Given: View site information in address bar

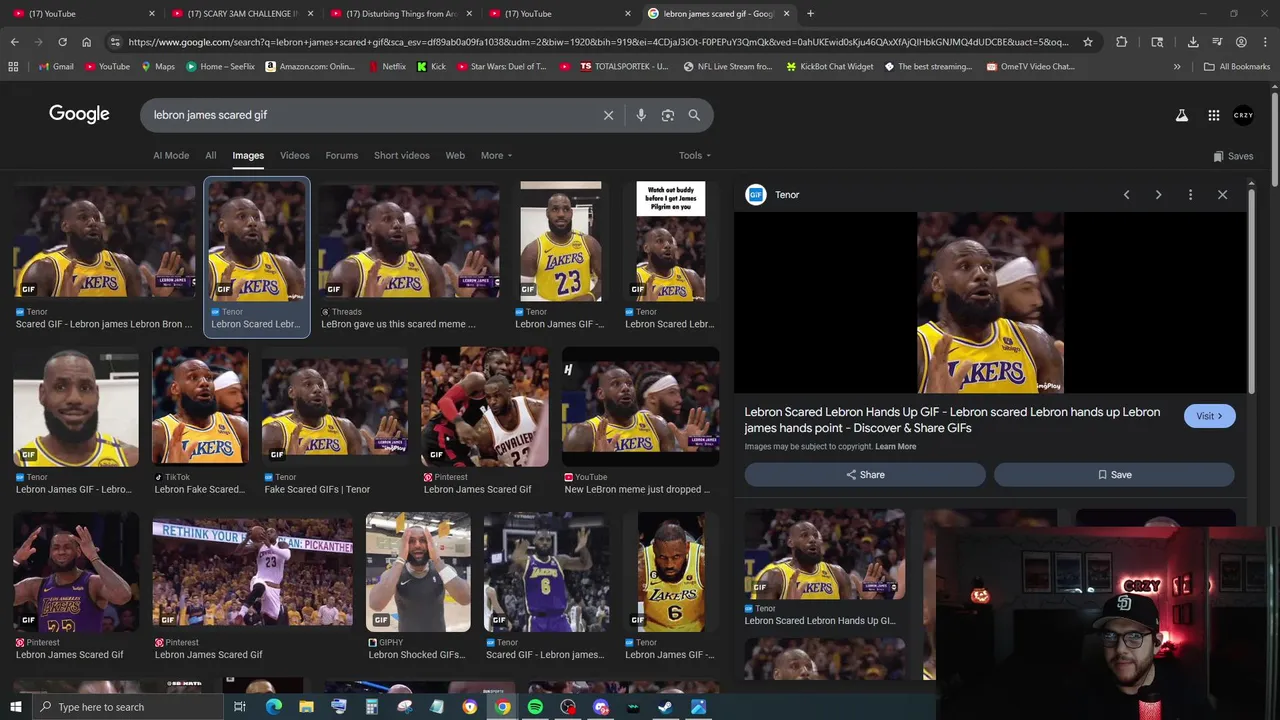Looking at the screenshot, I should [x=115, y=42].
